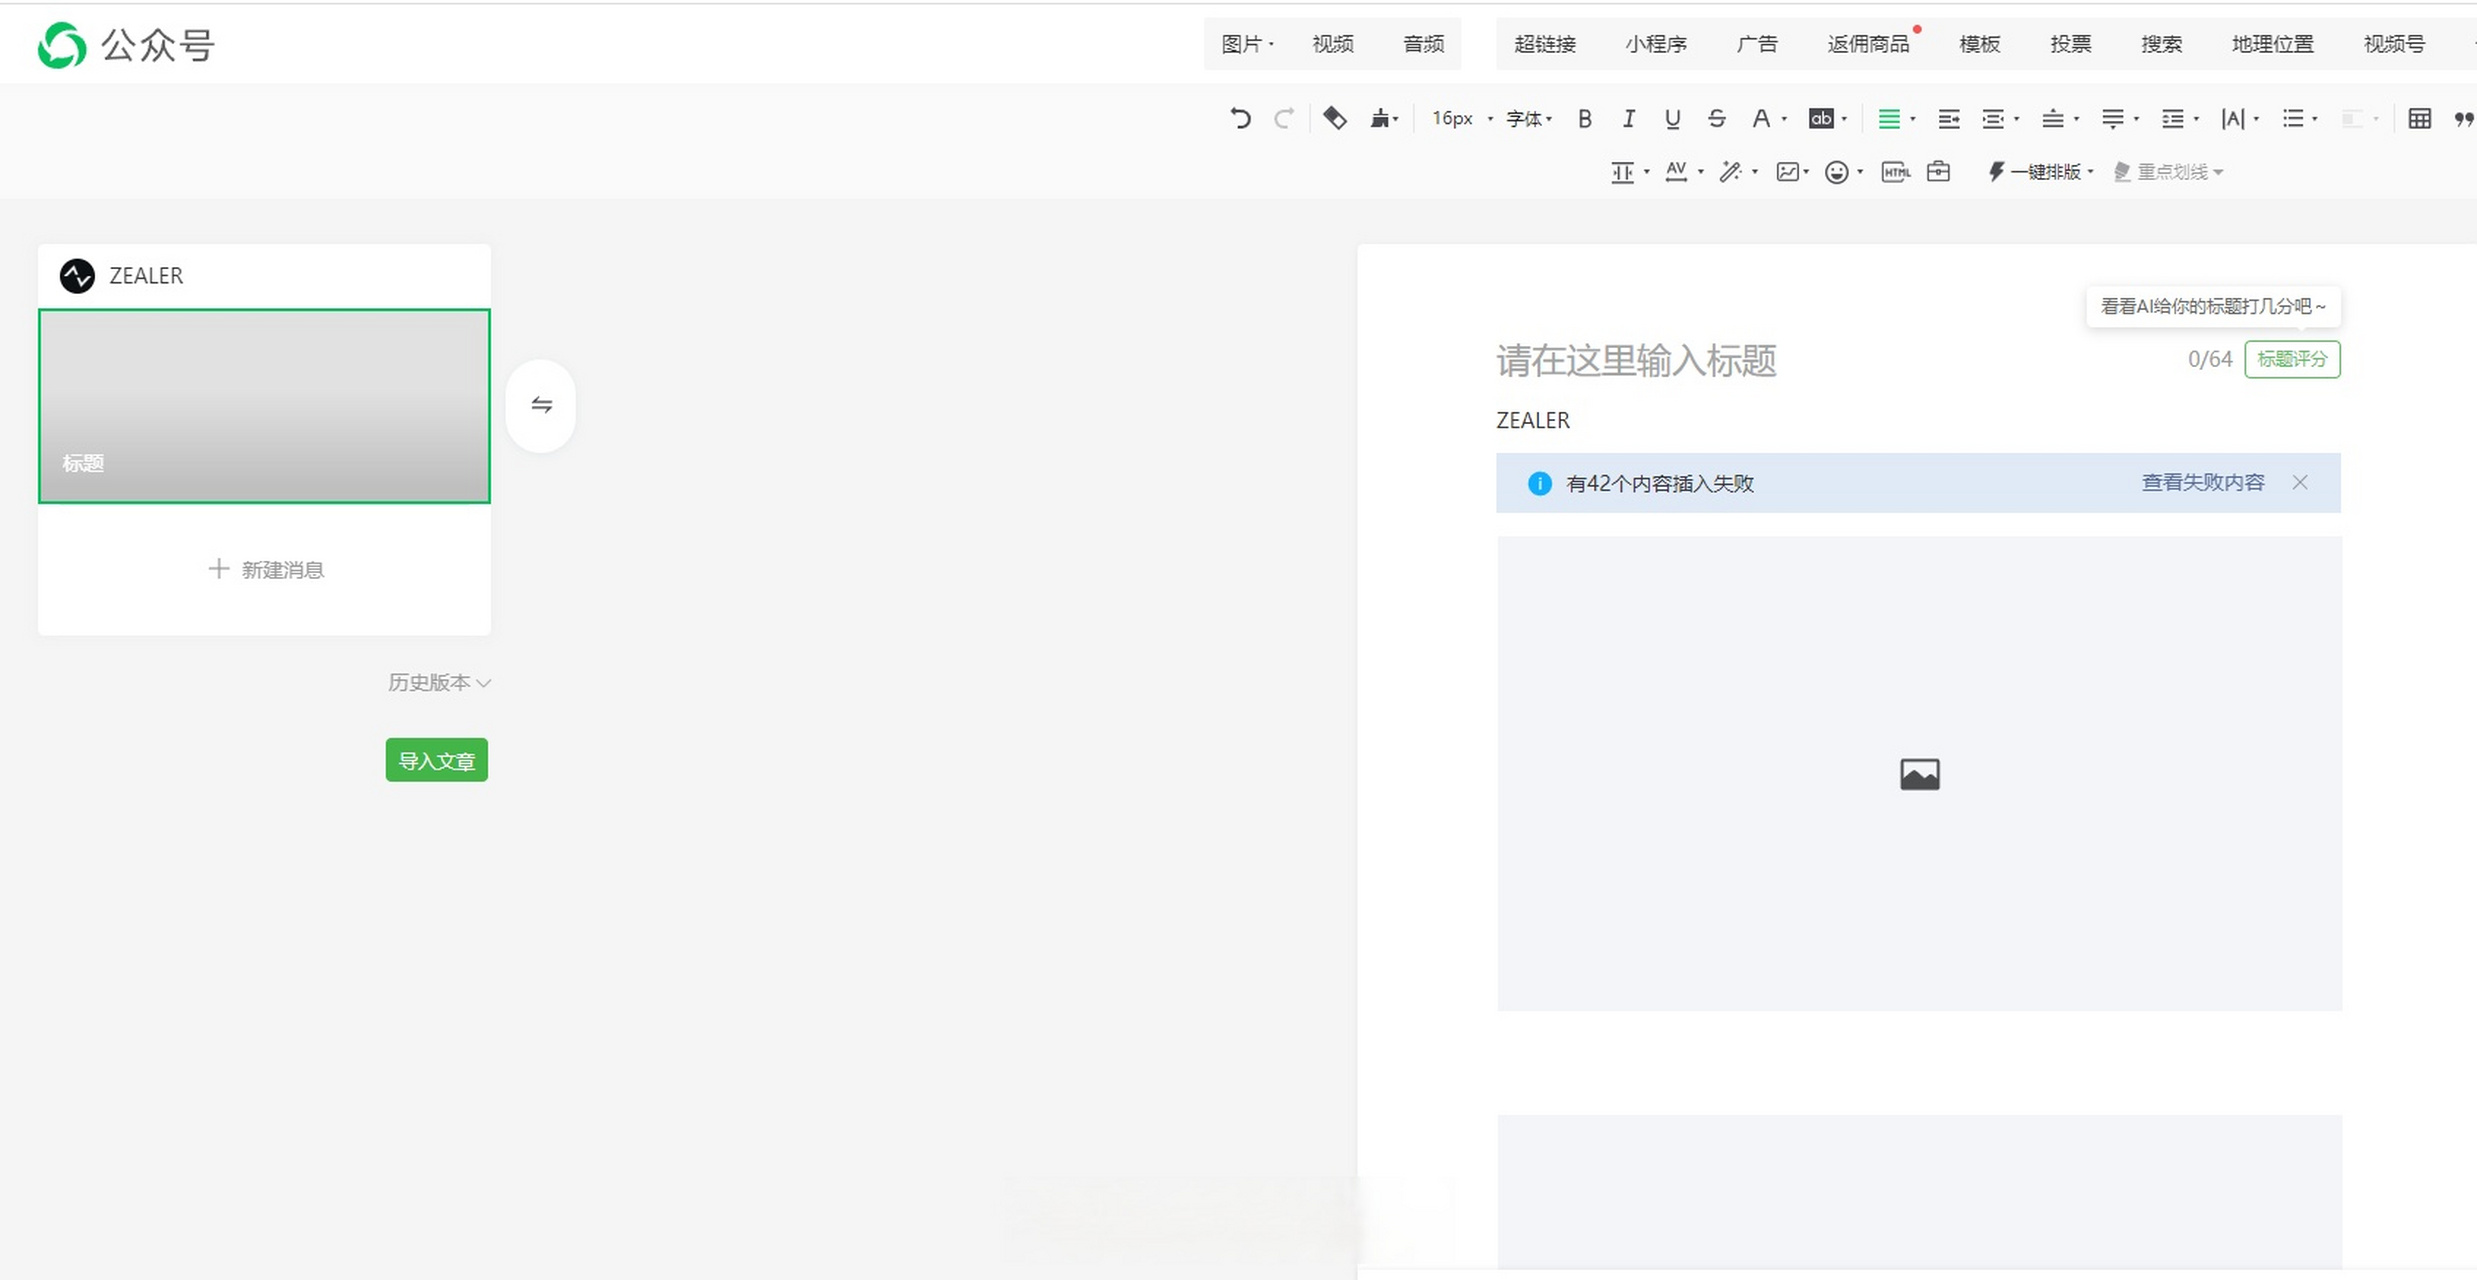
Task: Click the broken image placeholder
Action: (x=1919, y=774)
